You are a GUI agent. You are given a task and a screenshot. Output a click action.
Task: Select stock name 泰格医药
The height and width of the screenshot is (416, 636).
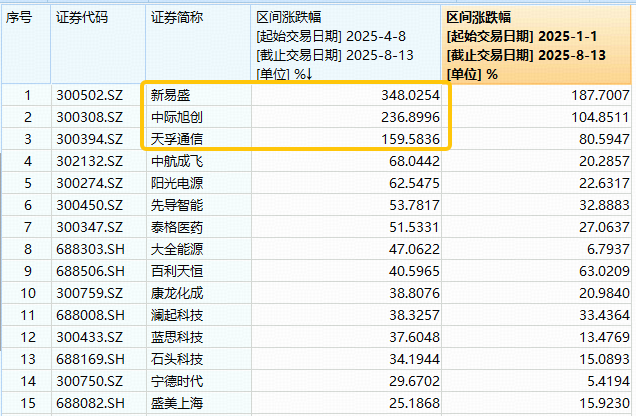177,227
